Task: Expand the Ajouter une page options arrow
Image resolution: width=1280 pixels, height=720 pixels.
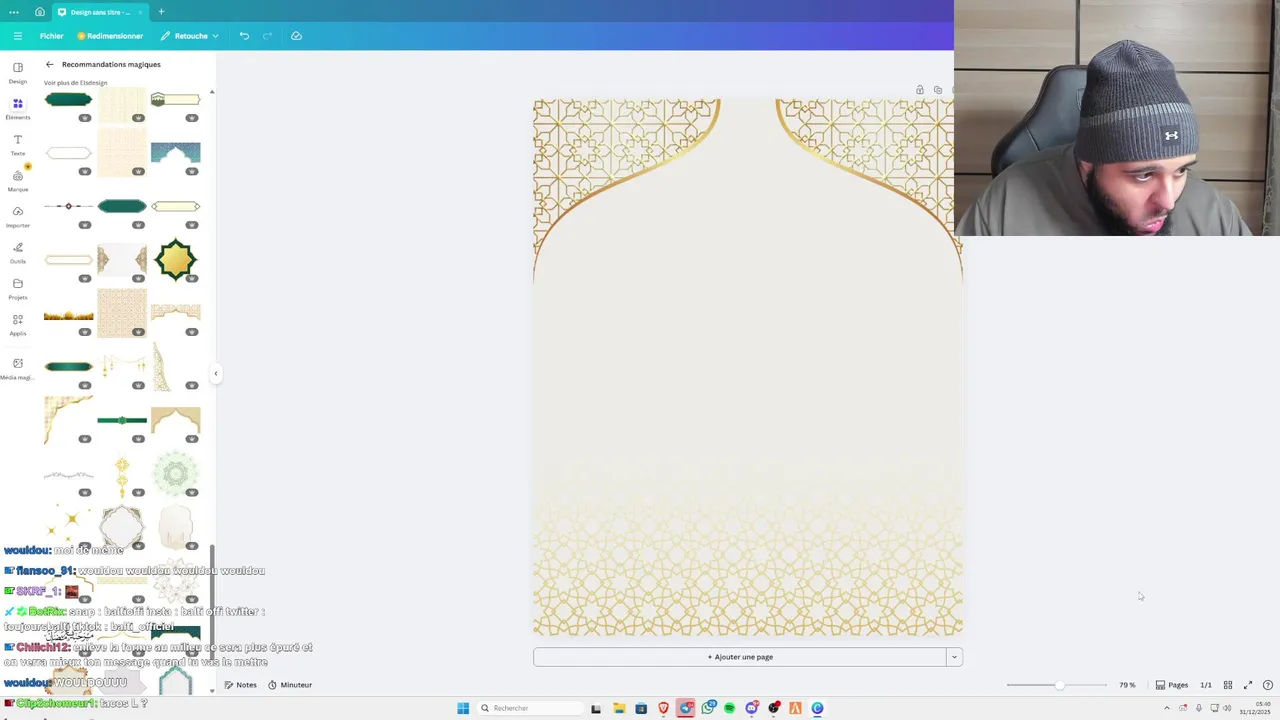Action: pyautogui.click(x=954, y=657)
